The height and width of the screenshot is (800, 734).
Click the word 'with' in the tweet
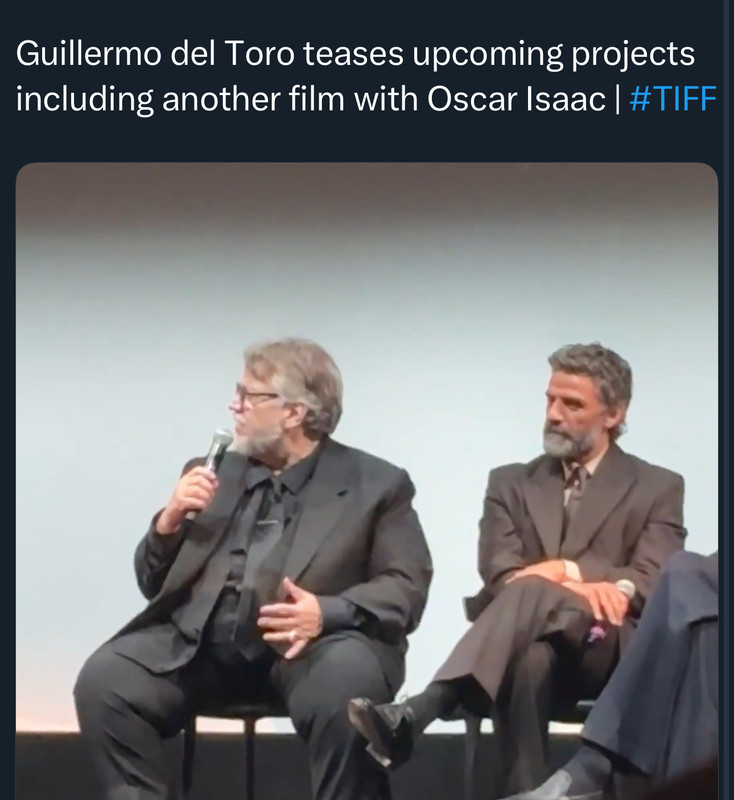pyautogui.click(x=386, y=98)
